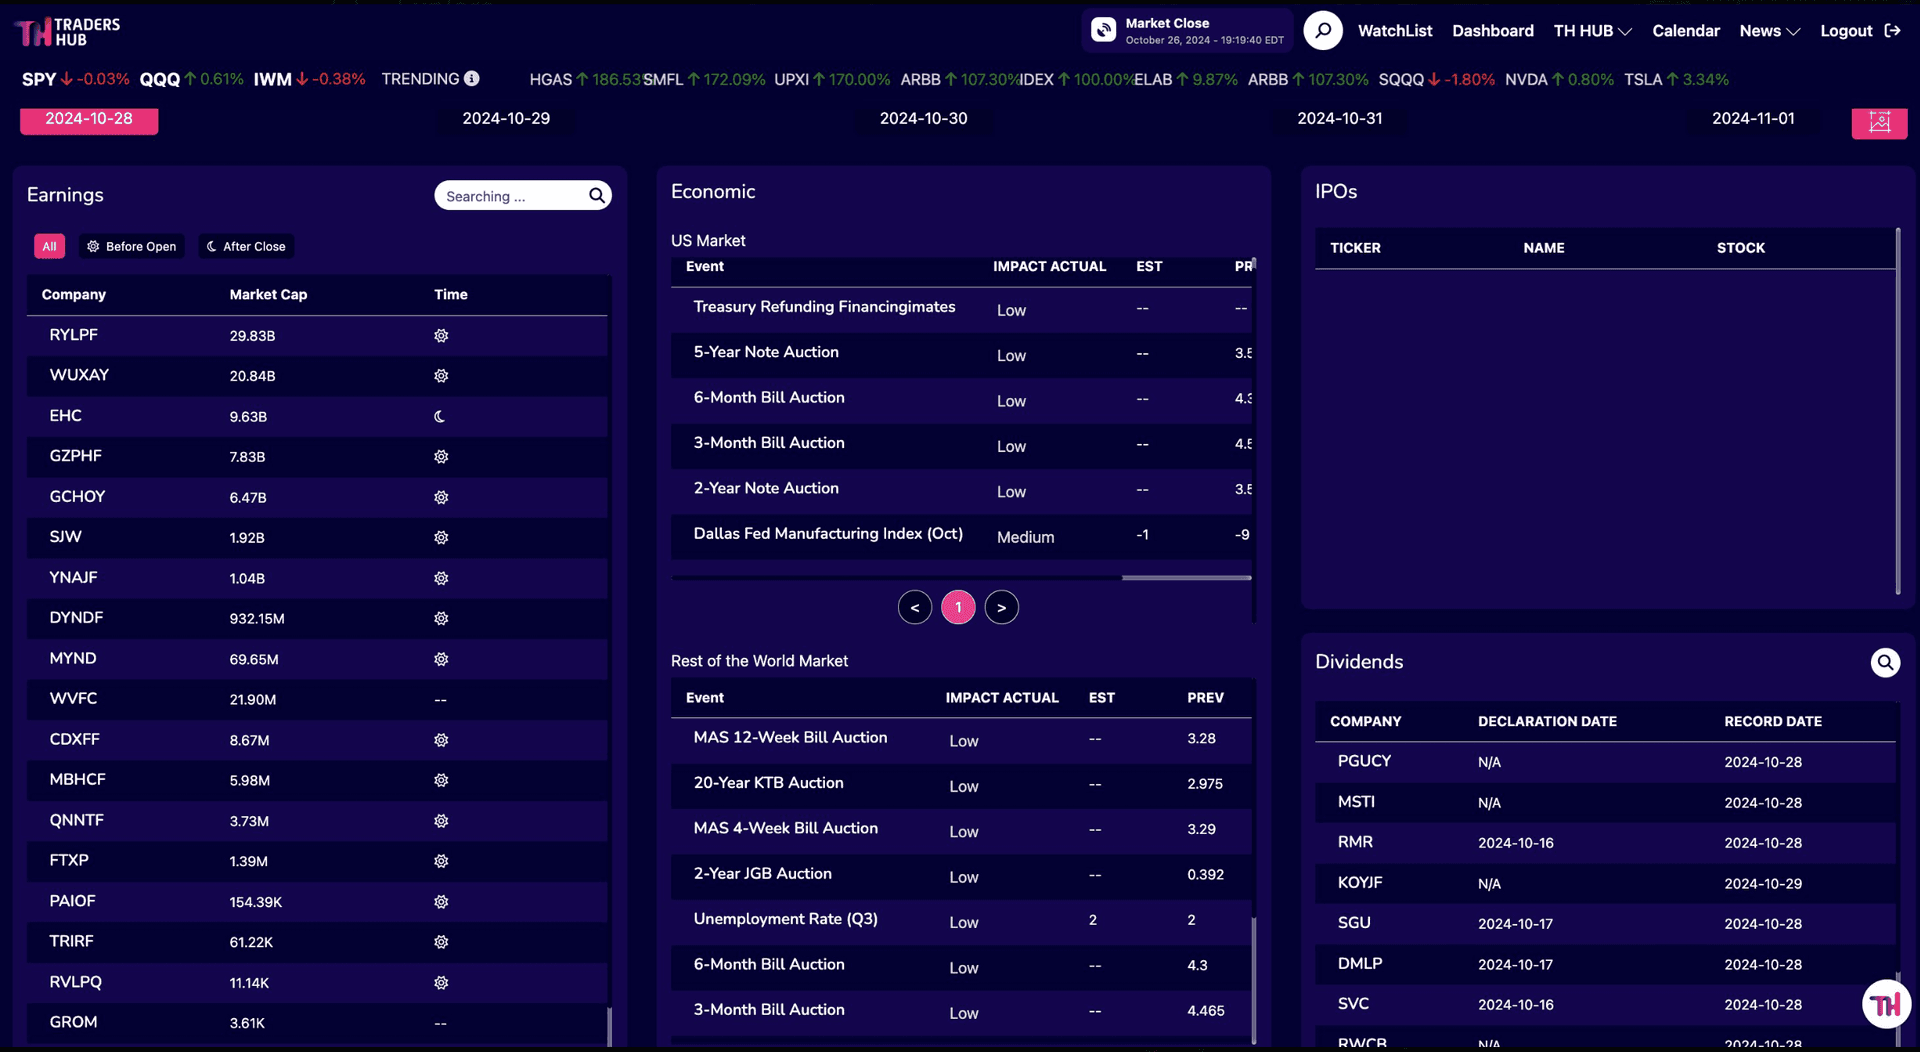This screenshot has width=1920, height=1052.
Task: Click the TH logo in the bottom right corner
Action: tap(1886, 1004)
